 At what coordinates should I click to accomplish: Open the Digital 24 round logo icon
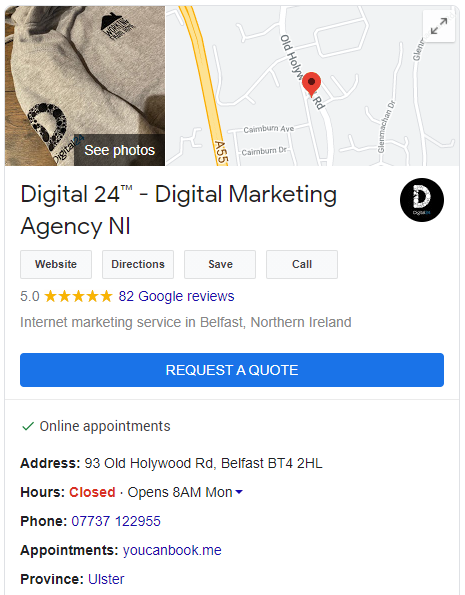coord(422,200)
